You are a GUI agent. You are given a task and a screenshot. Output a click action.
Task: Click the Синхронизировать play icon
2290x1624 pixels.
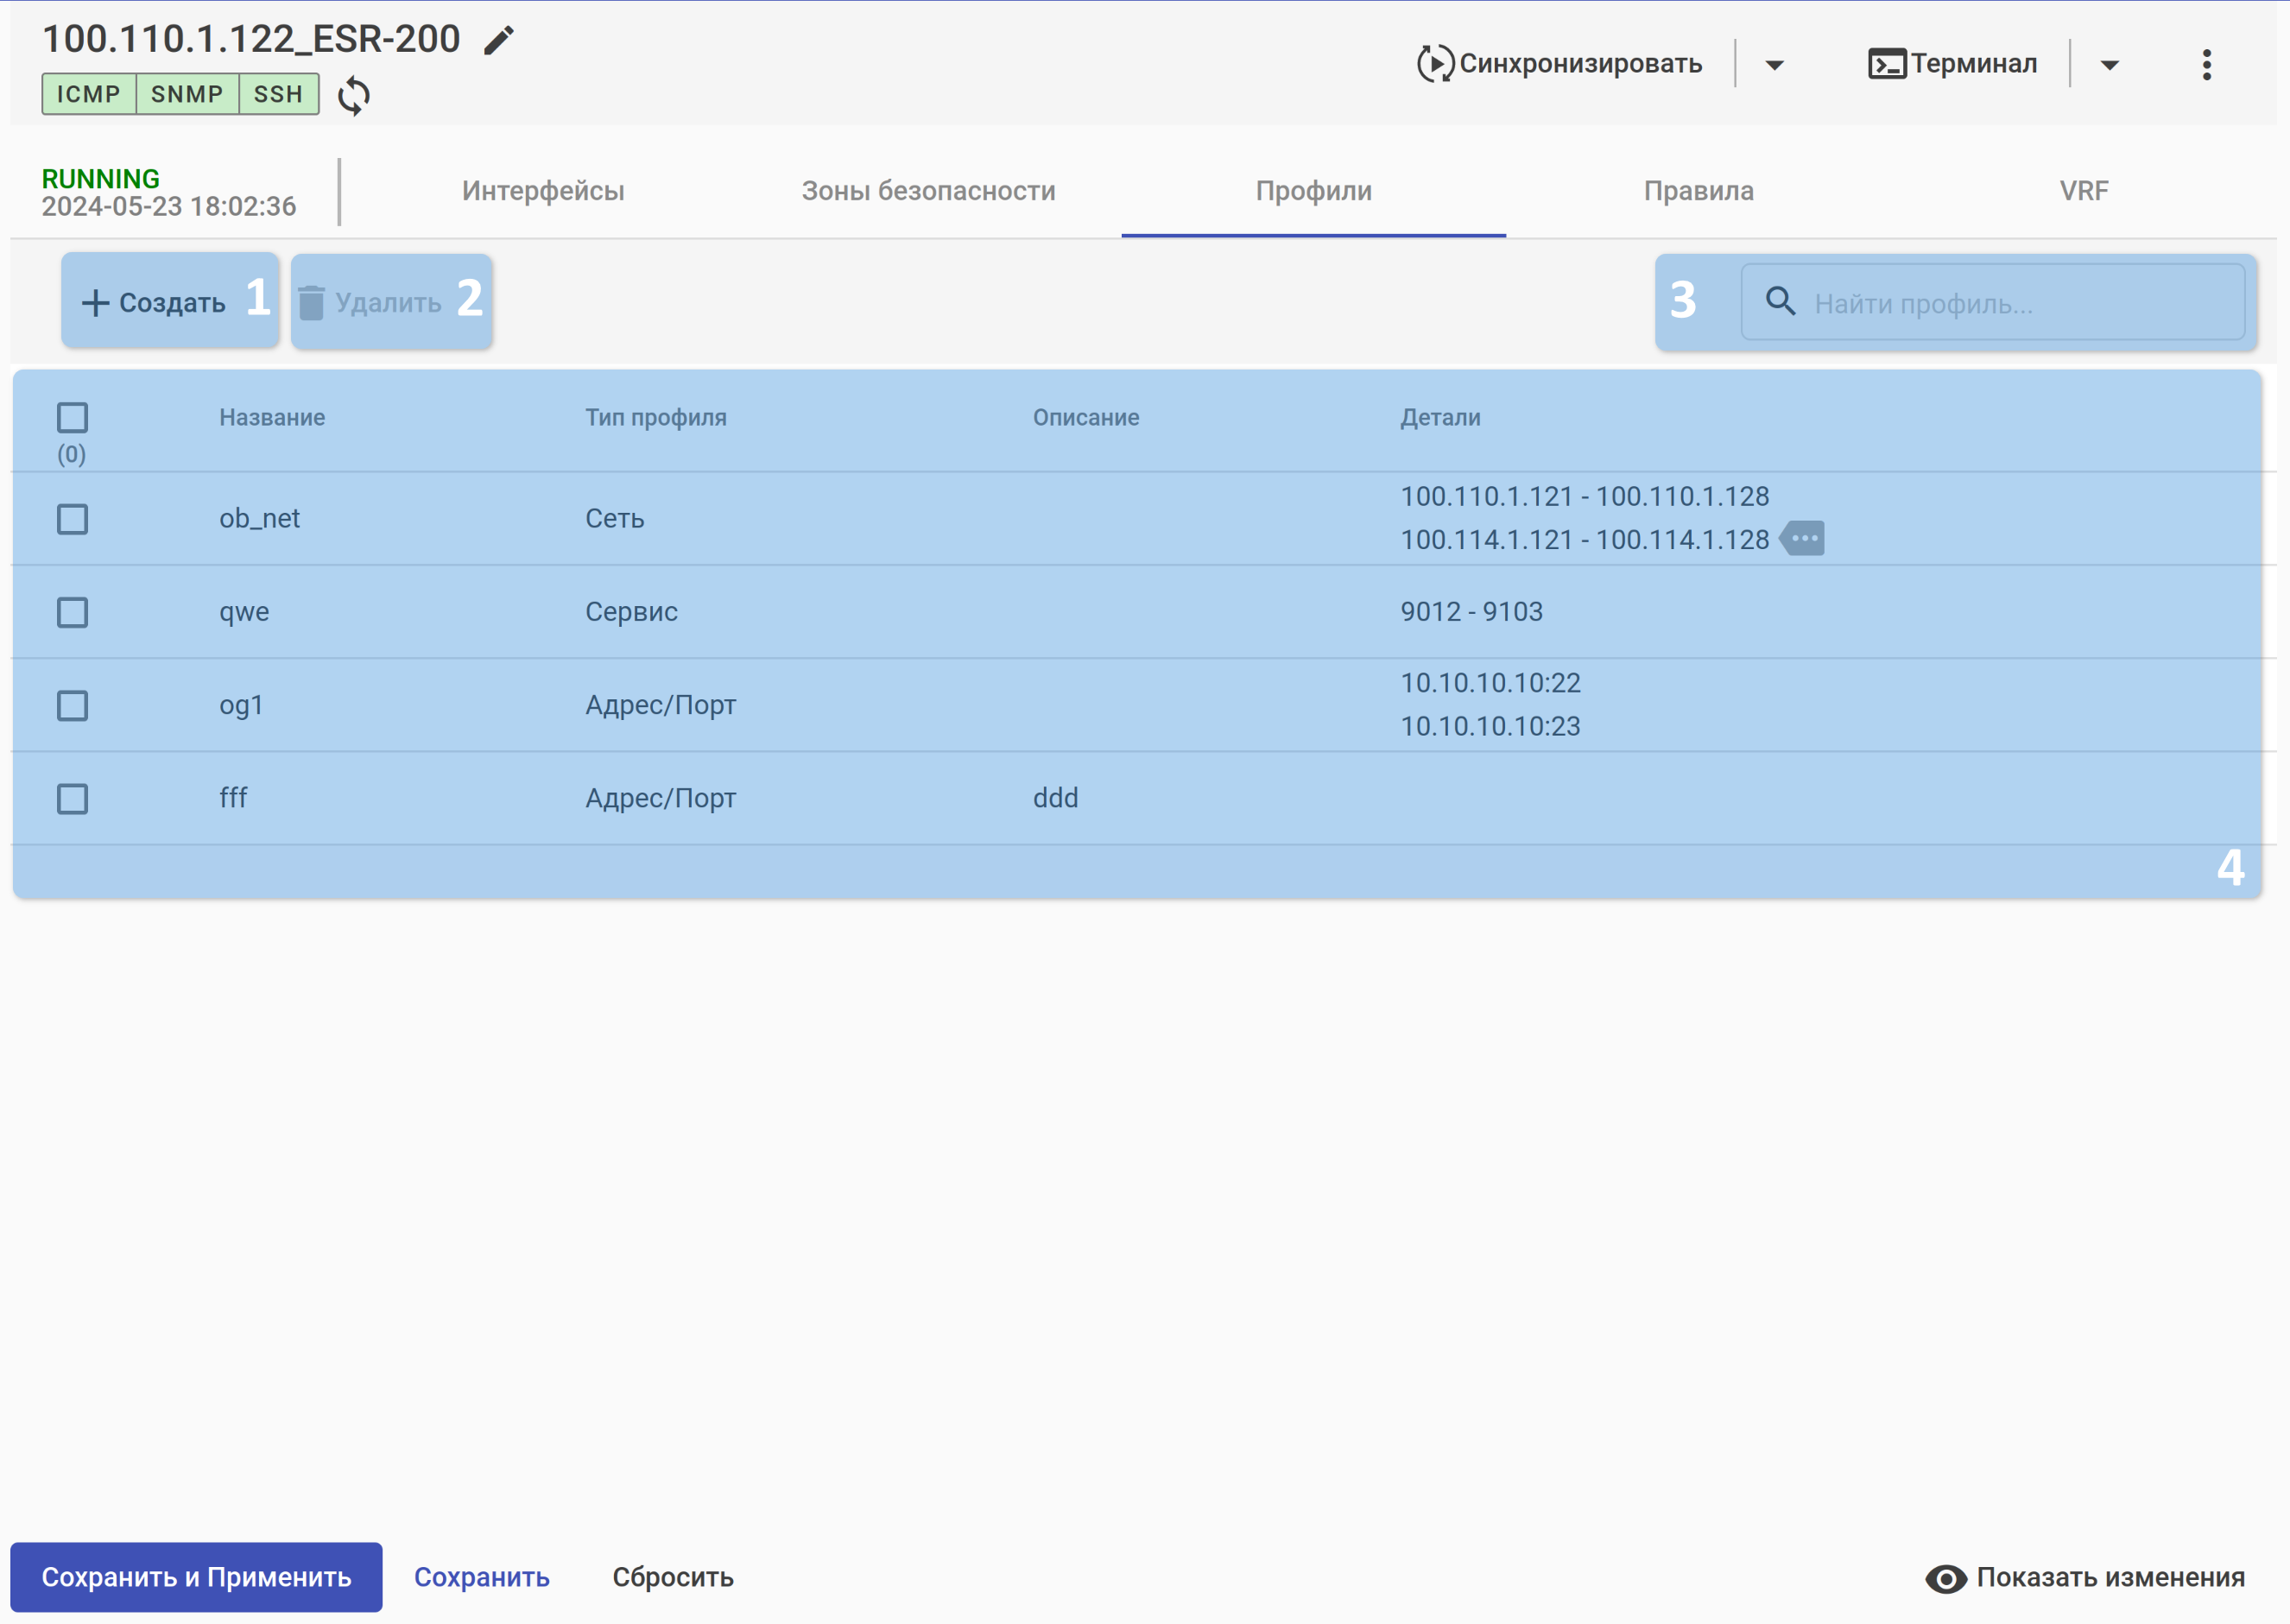[1435, 64]
